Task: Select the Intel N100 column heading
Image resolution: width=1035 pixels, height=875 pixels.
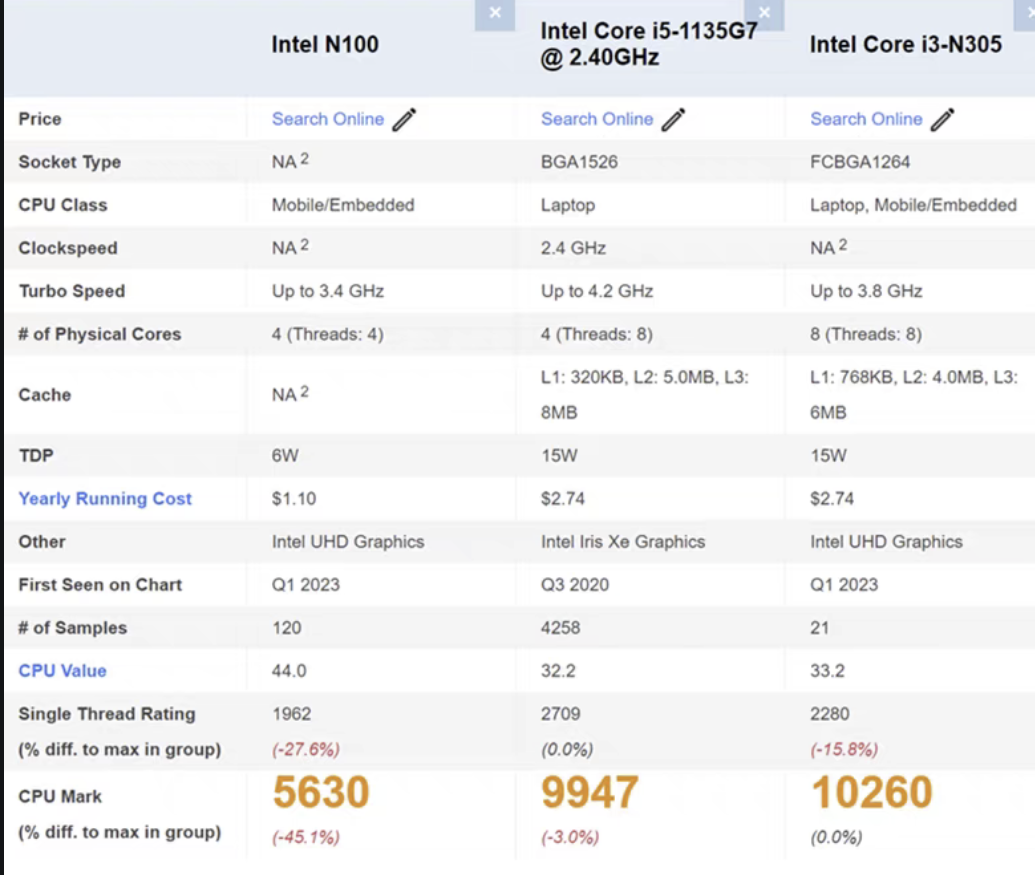Action: 325,44
